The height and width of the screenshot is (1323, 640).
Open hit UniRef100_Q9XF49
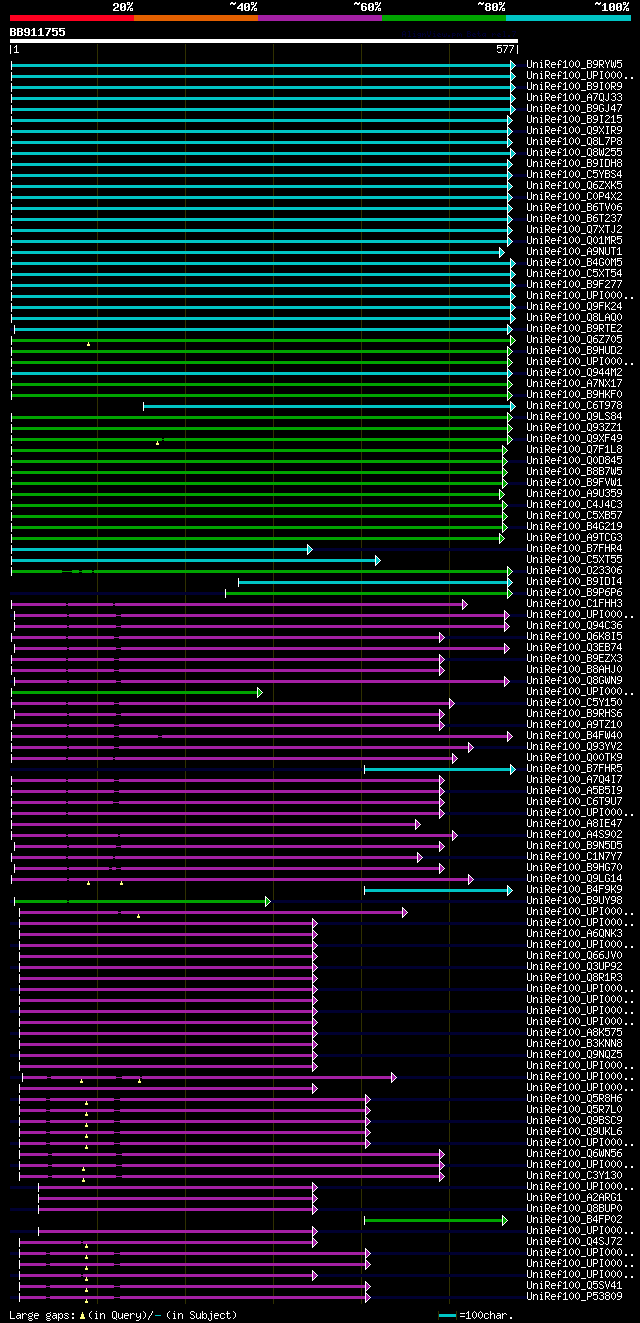tap(574, 438)
